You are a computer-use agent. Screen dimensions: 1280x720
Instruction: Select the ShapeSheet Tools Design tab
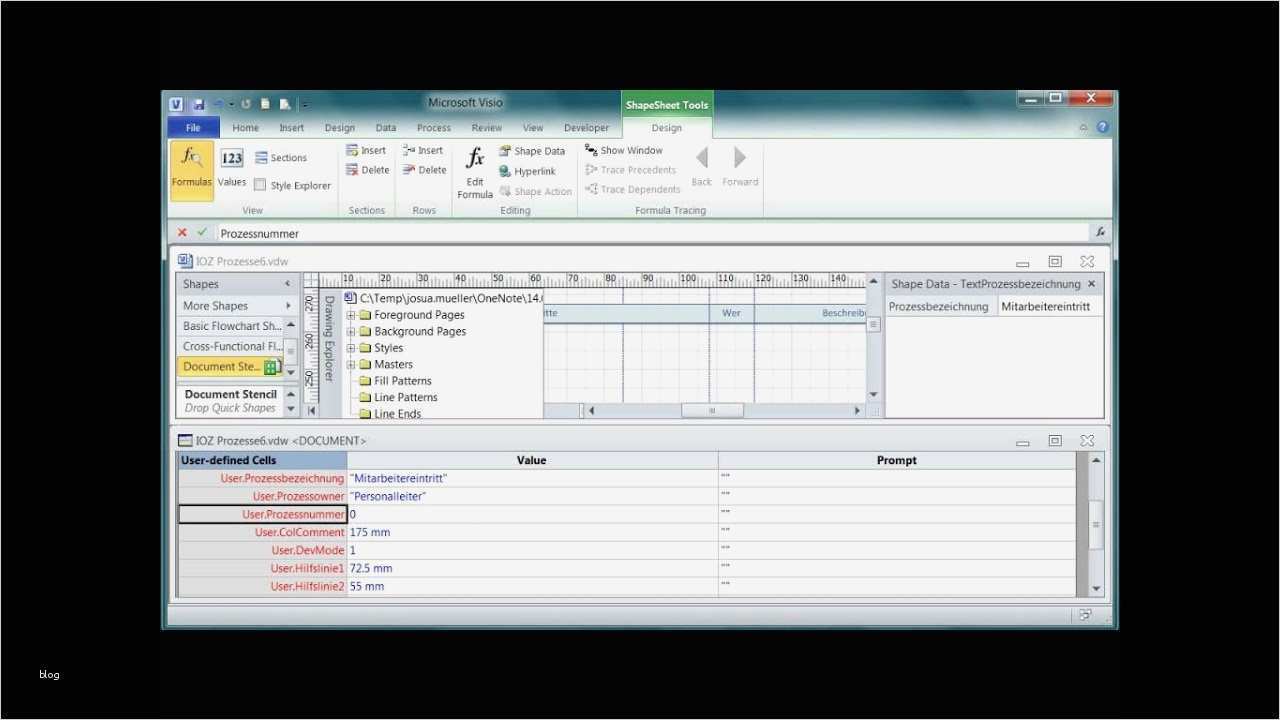coord(667,128)
